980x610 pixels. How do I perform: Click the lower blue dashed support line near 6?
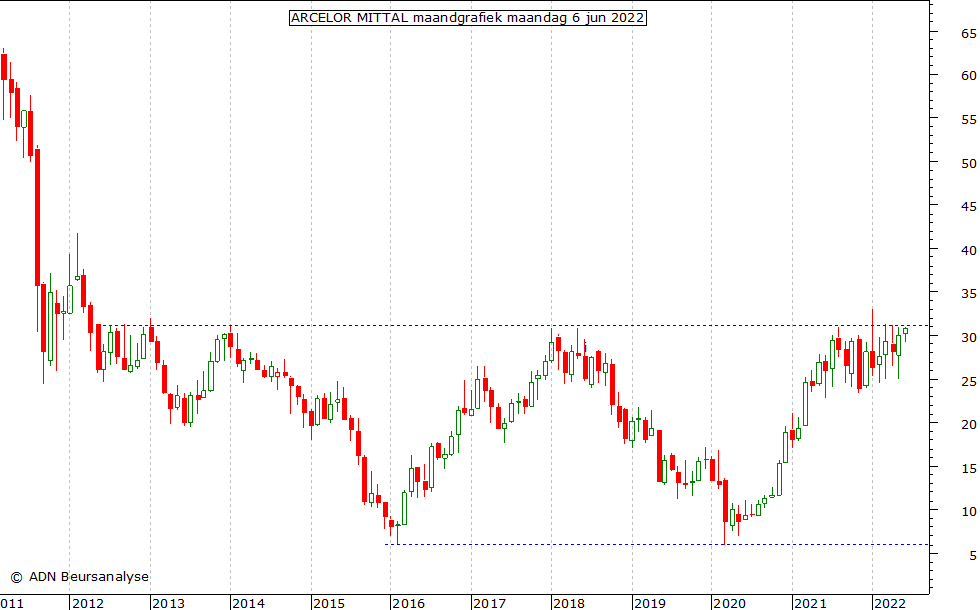[657, 544]
